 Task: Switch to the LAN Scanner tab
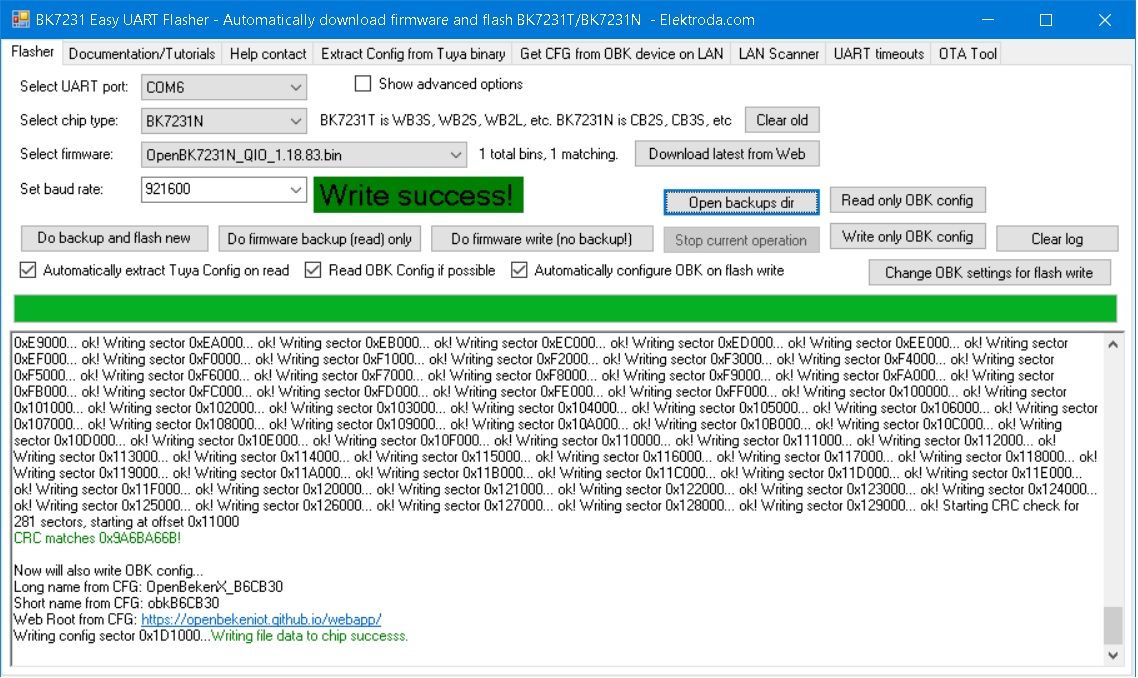pos(778,54)
